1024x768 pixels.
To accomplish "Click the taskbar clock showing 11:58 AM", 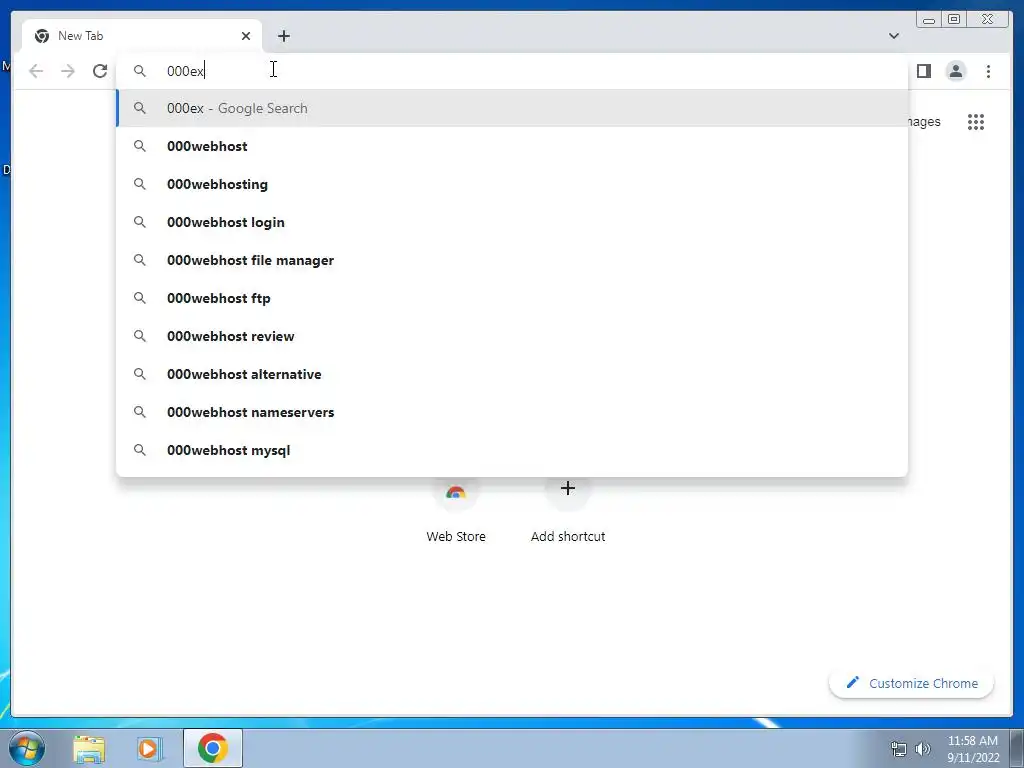I will 972,749.
